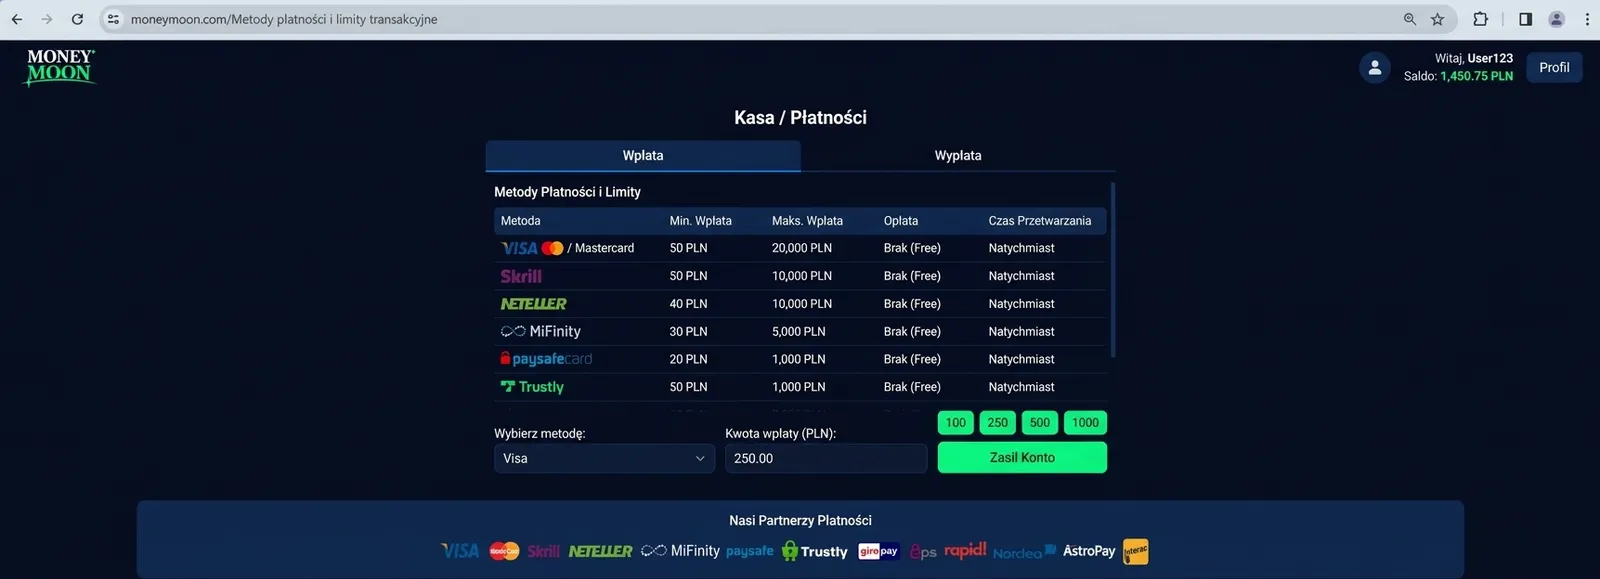Click the 20,000 PLN max deposit cell
1600x579 pixels.
coord(802,248)
